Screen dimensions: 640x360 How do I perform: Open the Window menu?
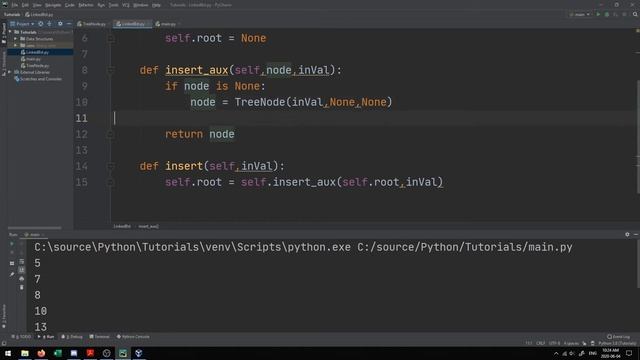tap(141, 5)
